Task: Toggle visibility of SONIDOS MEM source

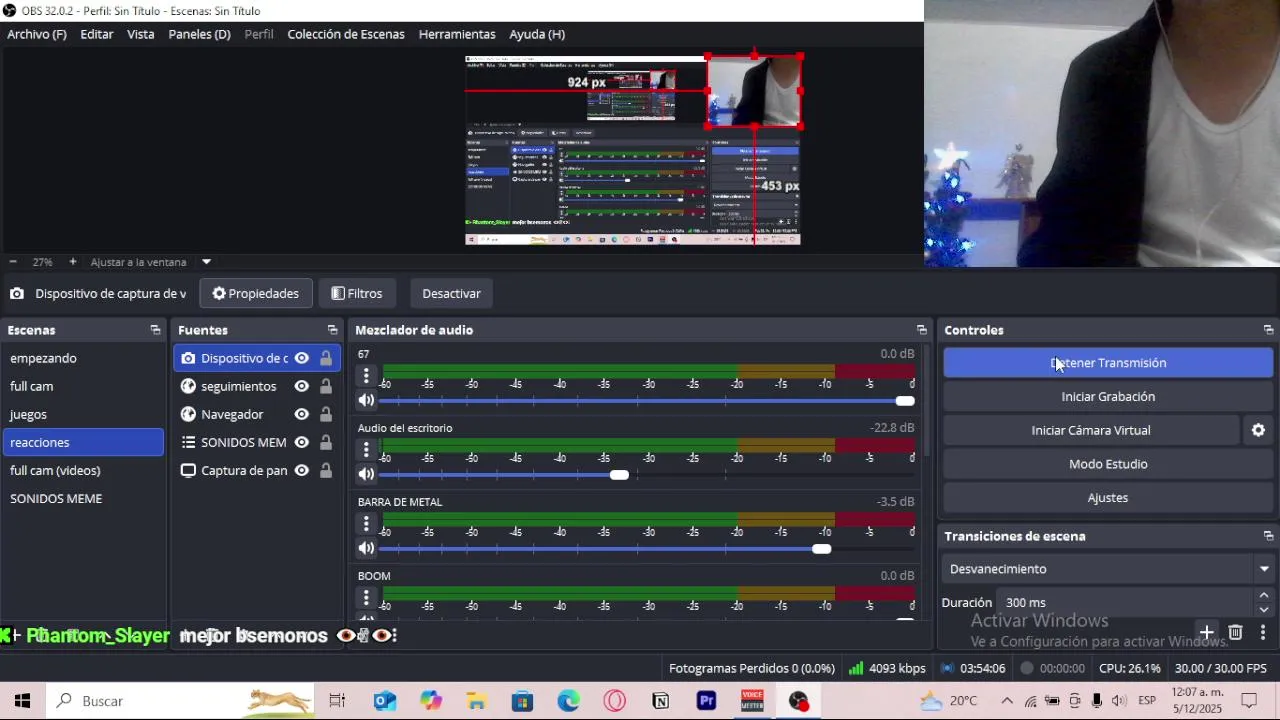Action: click(301, 442)
